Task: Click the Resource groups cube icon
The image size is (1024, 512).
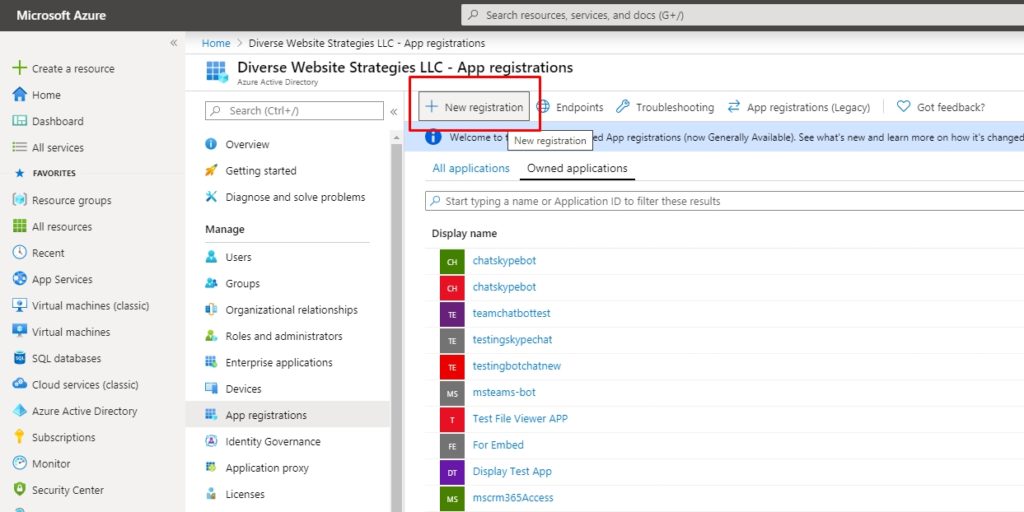Action: point(20,200)
